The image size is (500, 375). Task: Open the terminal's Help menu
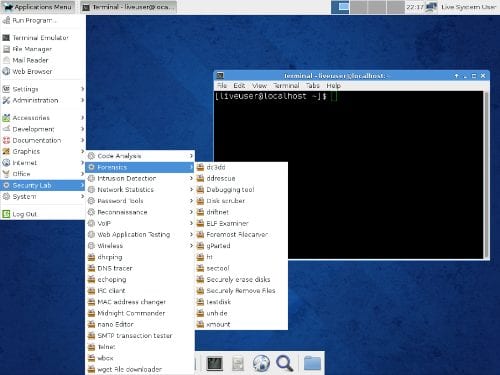(333, 86)
